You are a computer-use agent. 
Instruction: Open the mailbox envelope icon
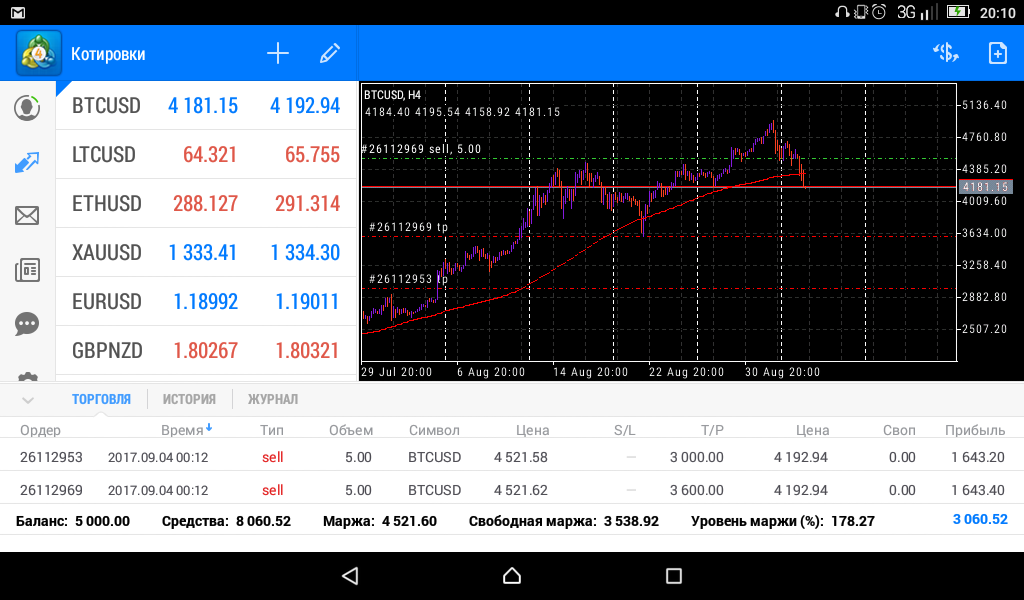[x=27, y=215]
